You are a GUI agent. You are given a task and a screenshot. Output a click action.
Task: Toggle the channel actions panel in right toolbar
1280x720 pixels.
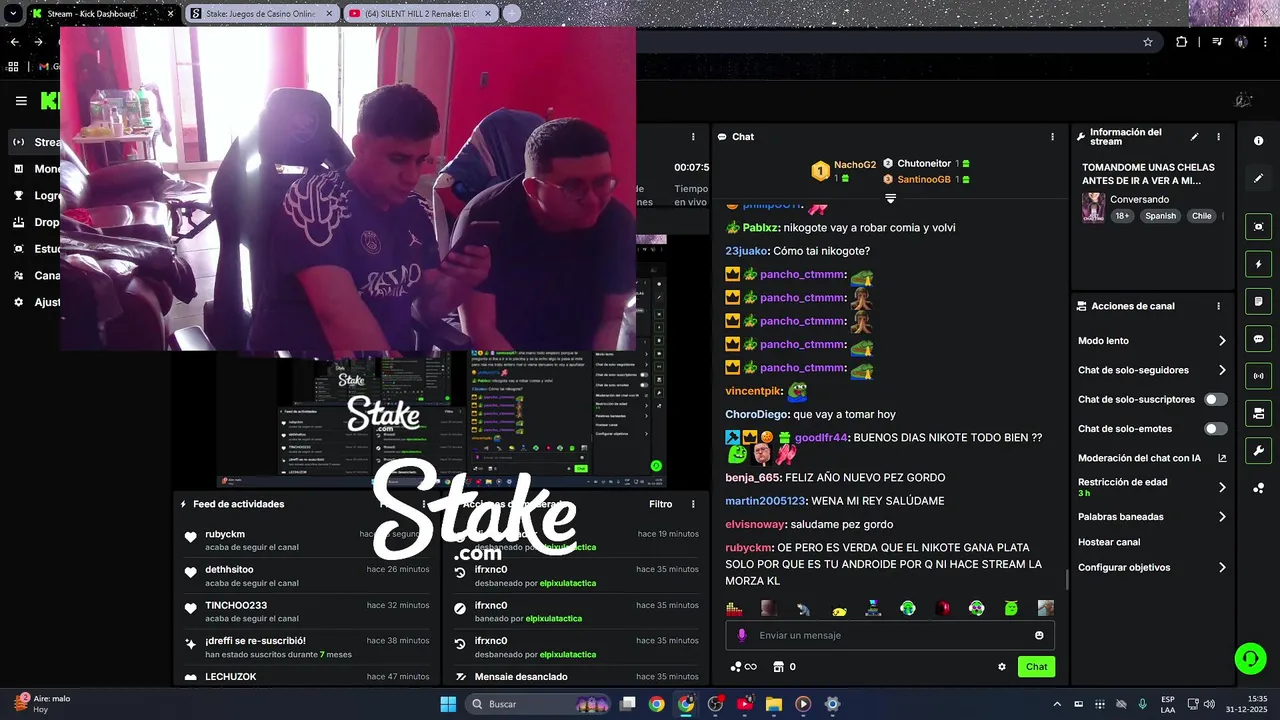click(1258, 413)
